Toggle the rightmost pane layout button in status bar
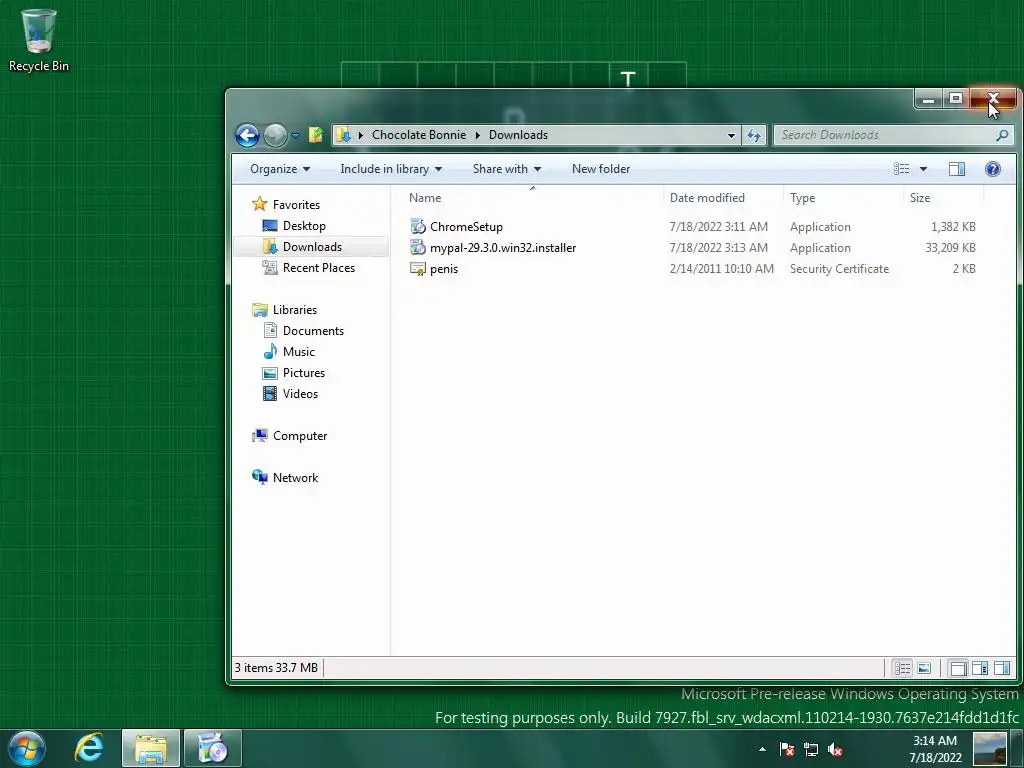Screen dimensions: 1024x768 click(x=1001, y=667)
